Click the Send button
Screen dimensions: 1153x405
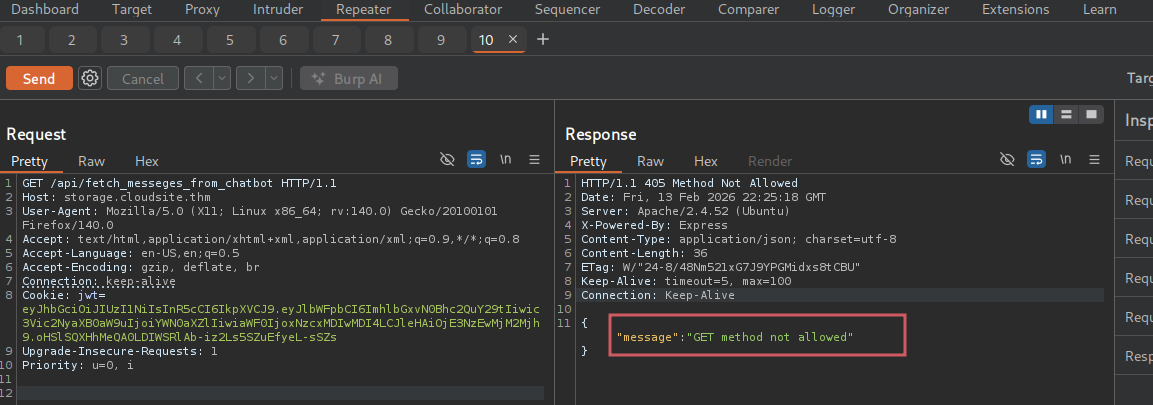click(x=39, y=79)
